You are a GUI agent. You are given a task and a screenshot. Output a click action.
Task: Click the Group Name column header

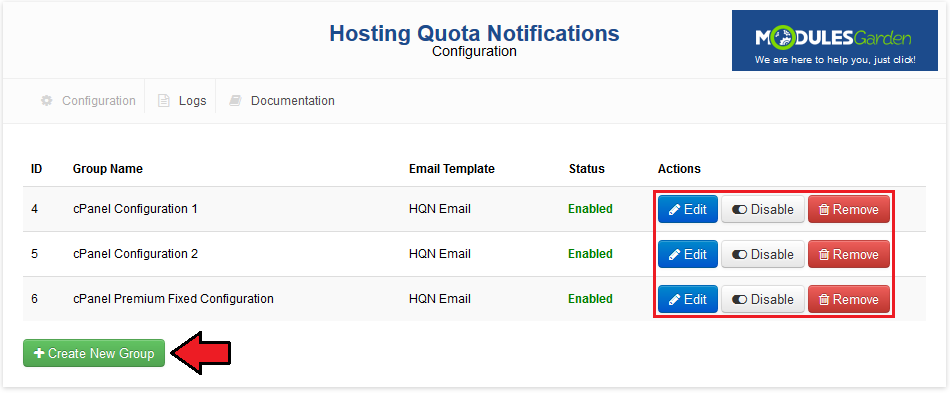pos(108,169)
